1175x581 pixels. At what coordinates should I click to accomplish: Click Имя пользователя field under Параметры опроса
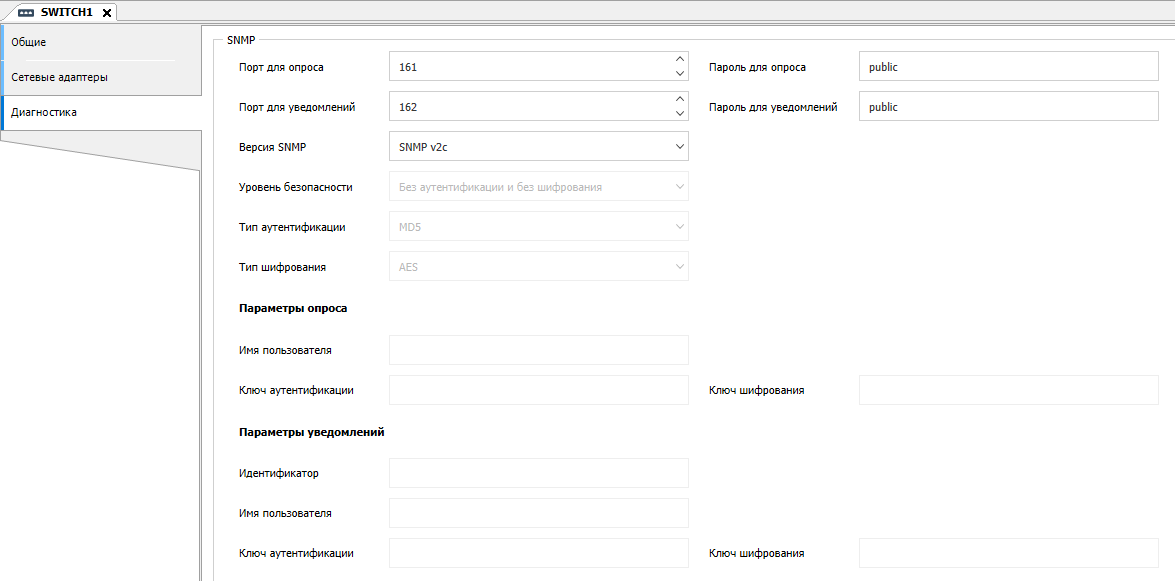coord(538,350)
